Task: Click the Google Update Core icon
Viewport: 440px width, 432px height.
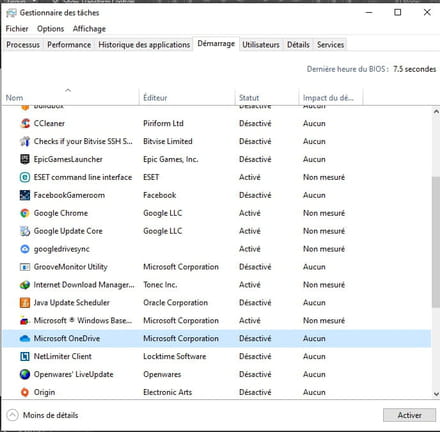Action: [x=25, y=231]
